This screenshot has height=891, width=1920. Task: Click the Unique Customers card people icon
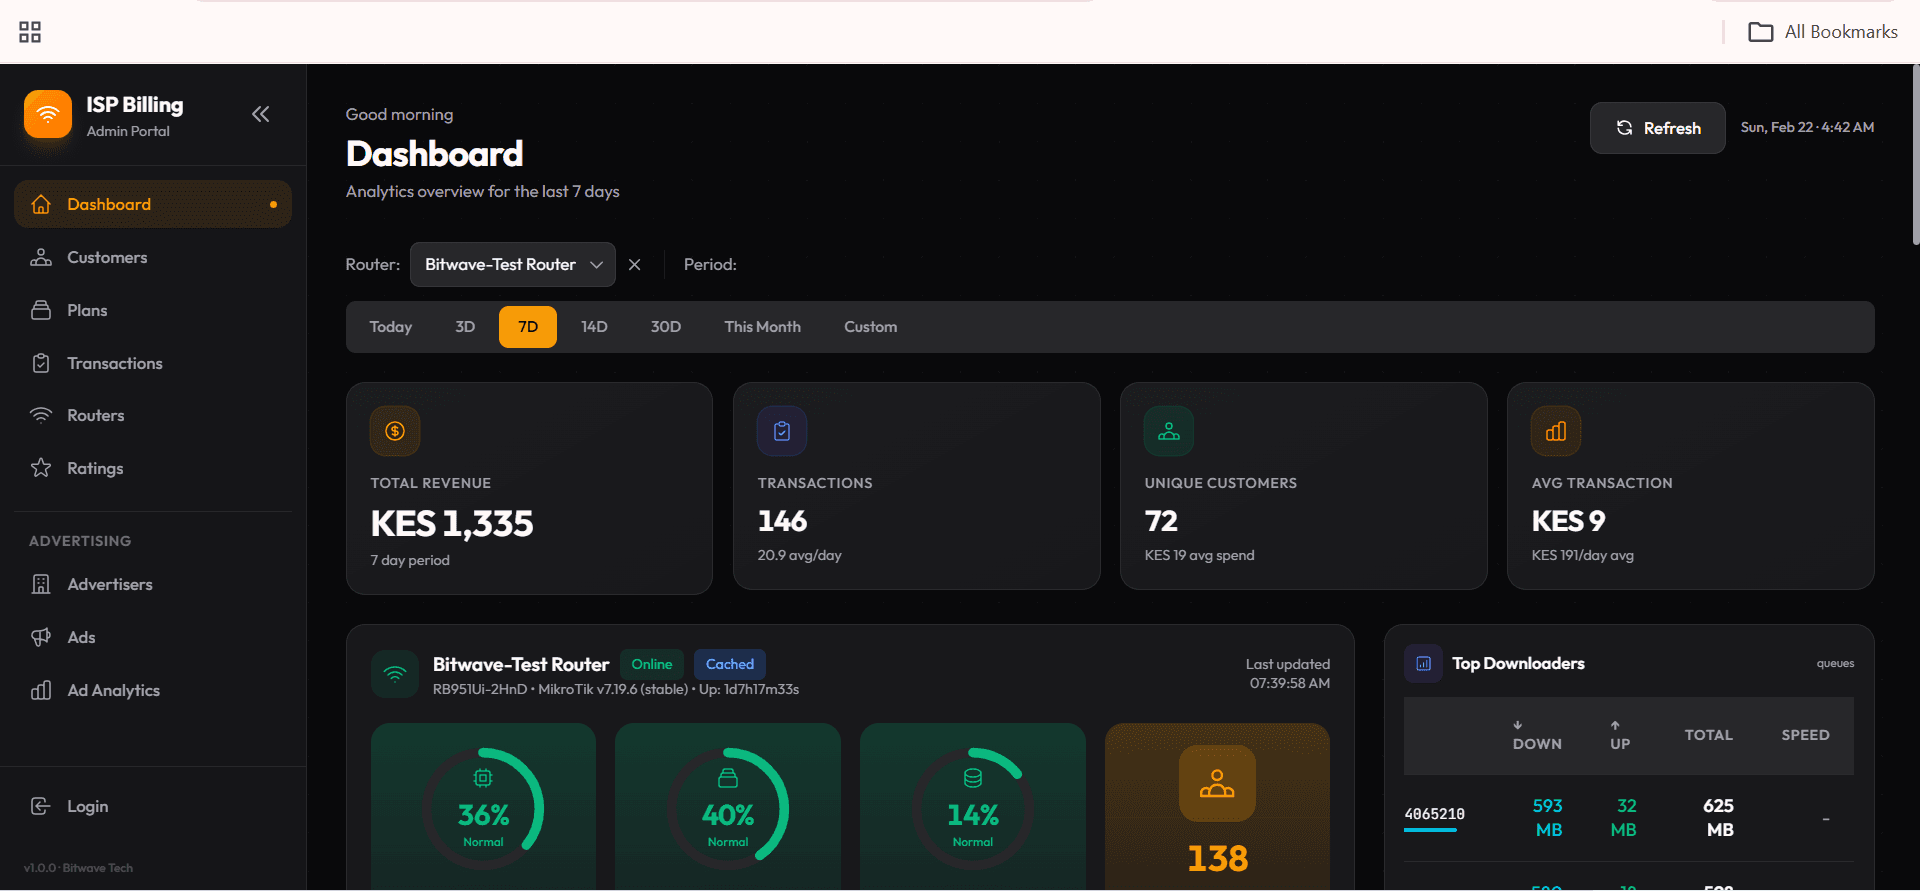[1169, 431]
